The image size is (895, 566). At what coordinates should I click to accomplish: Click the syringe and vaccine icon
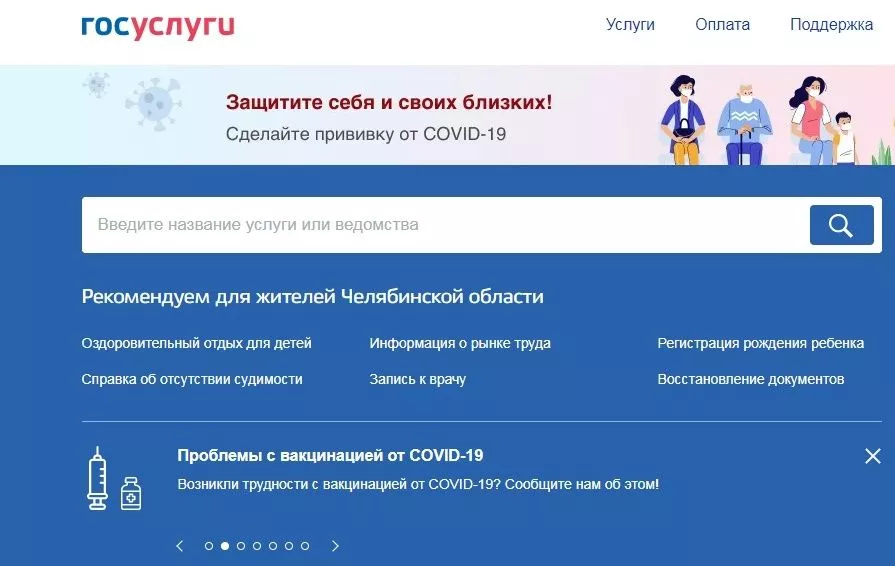coord(114,479)
